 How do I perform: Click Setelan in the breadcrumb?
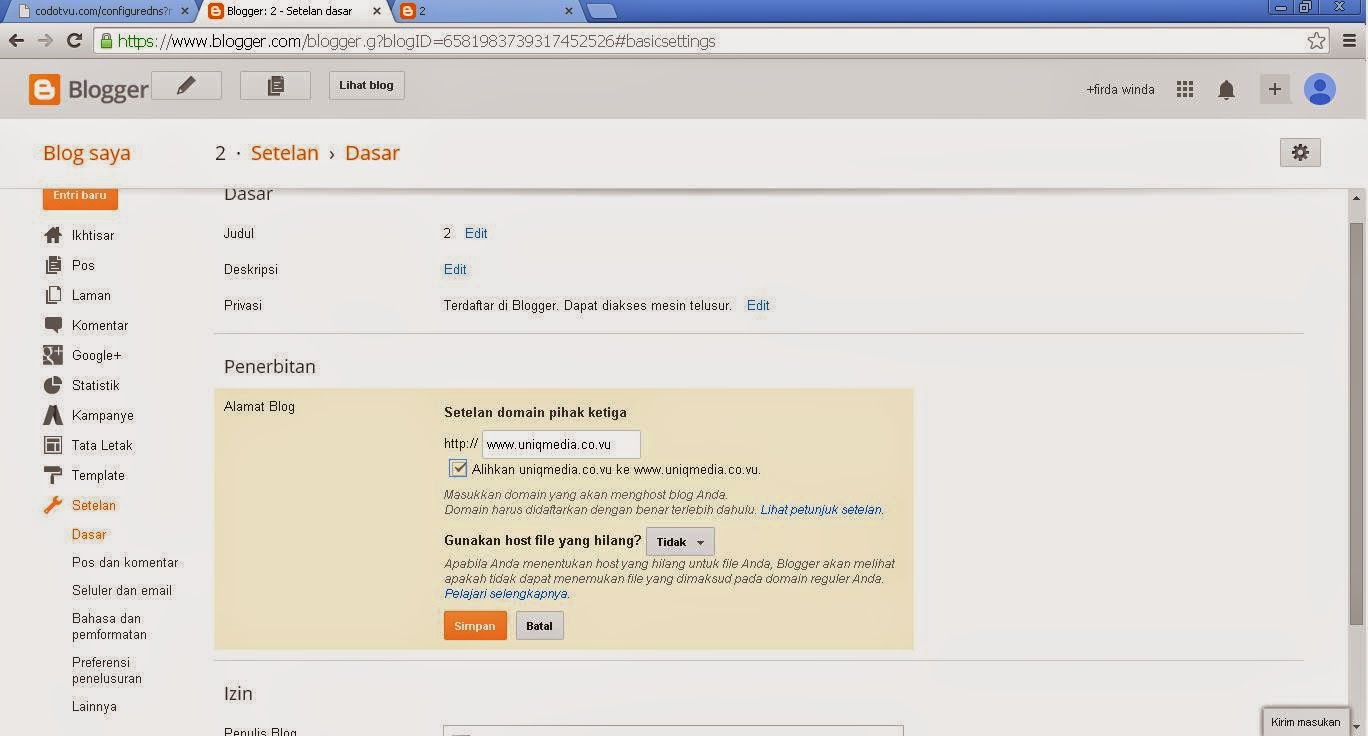click(x=285, y=153)
